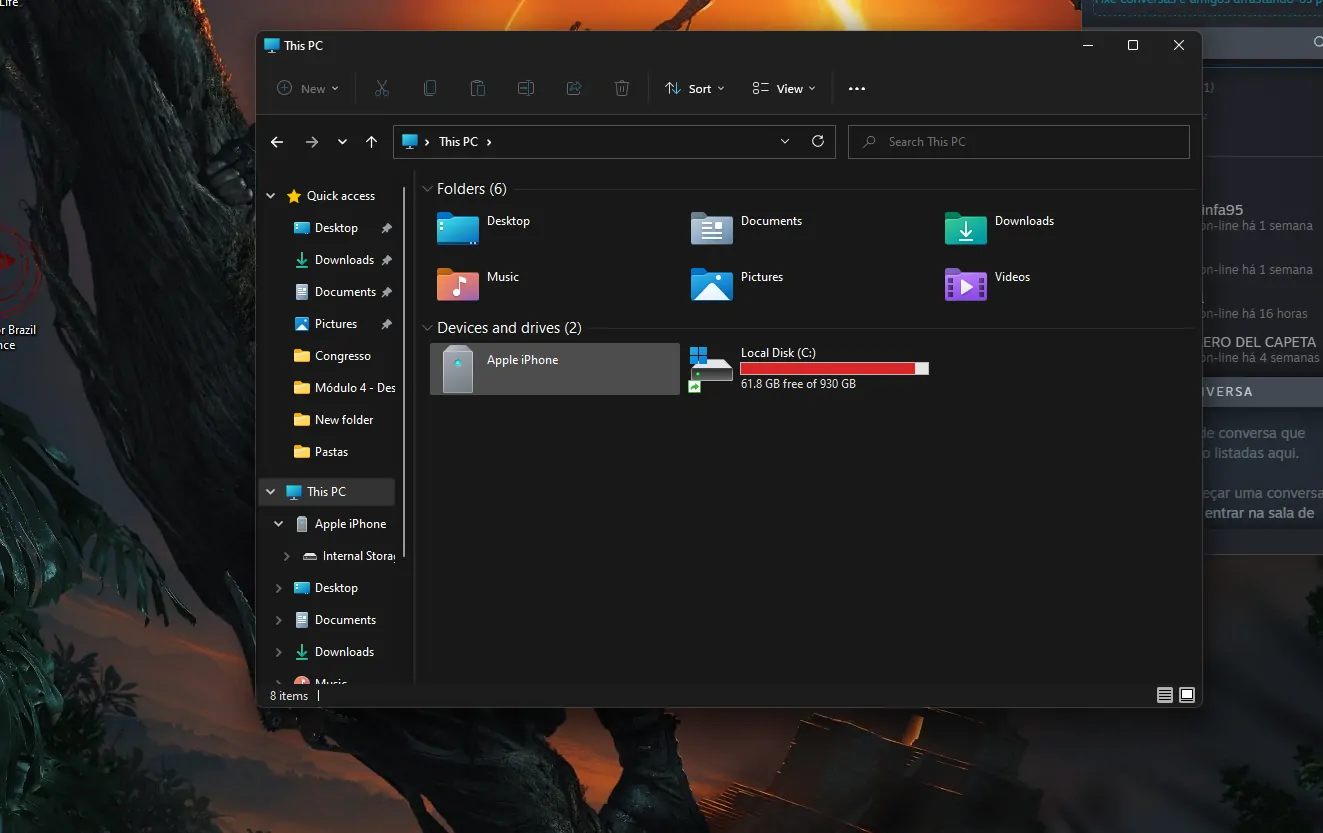Image resolution: width=1323 pixels, height=833 pixels.
Task: Click the Copy icon in toolbar
Action: click(x=430, y=88)
